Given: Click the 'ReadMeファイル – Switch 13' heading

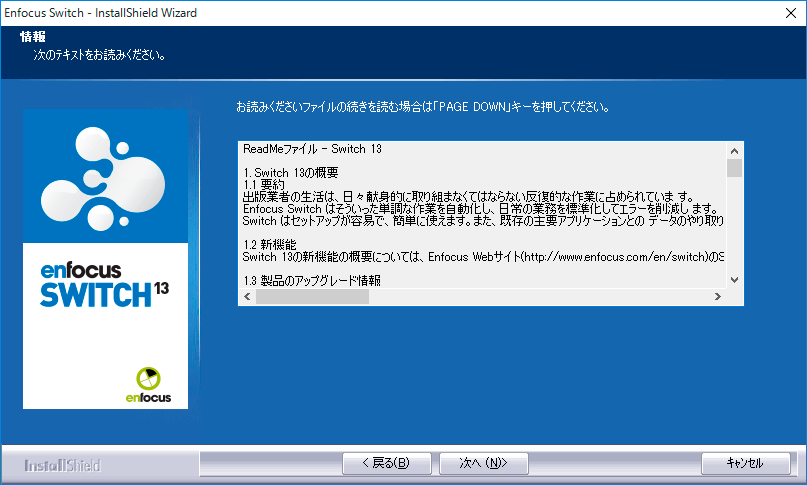Looking at the screenshot, I should tap(312, 149).
